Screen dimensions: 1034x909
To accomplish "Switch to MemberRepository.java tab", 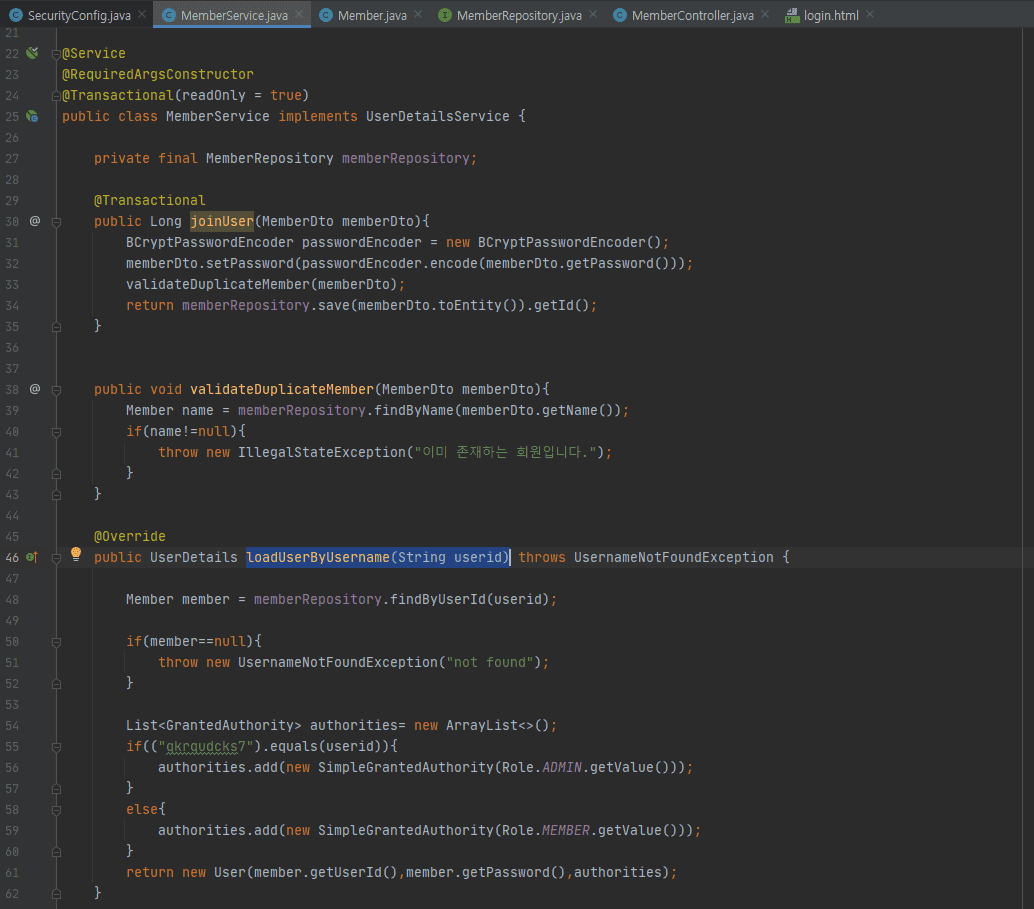I will pyautogui.click(x=519, y=15).
